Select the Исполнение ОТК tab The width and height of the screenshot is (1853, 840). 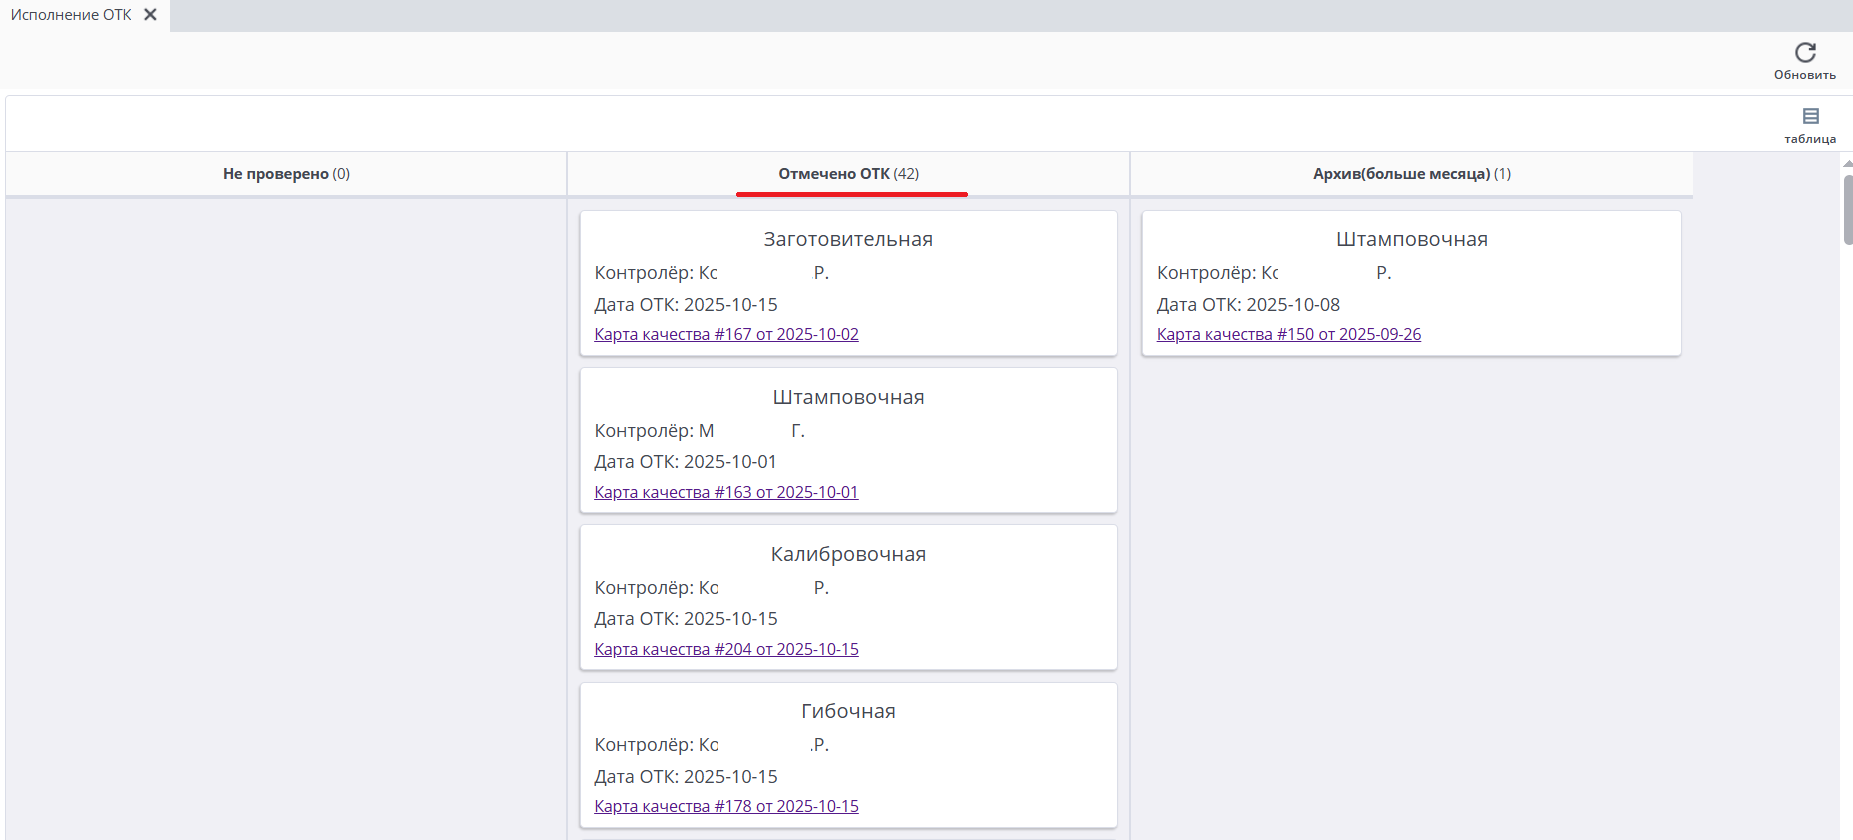point(71,15)
